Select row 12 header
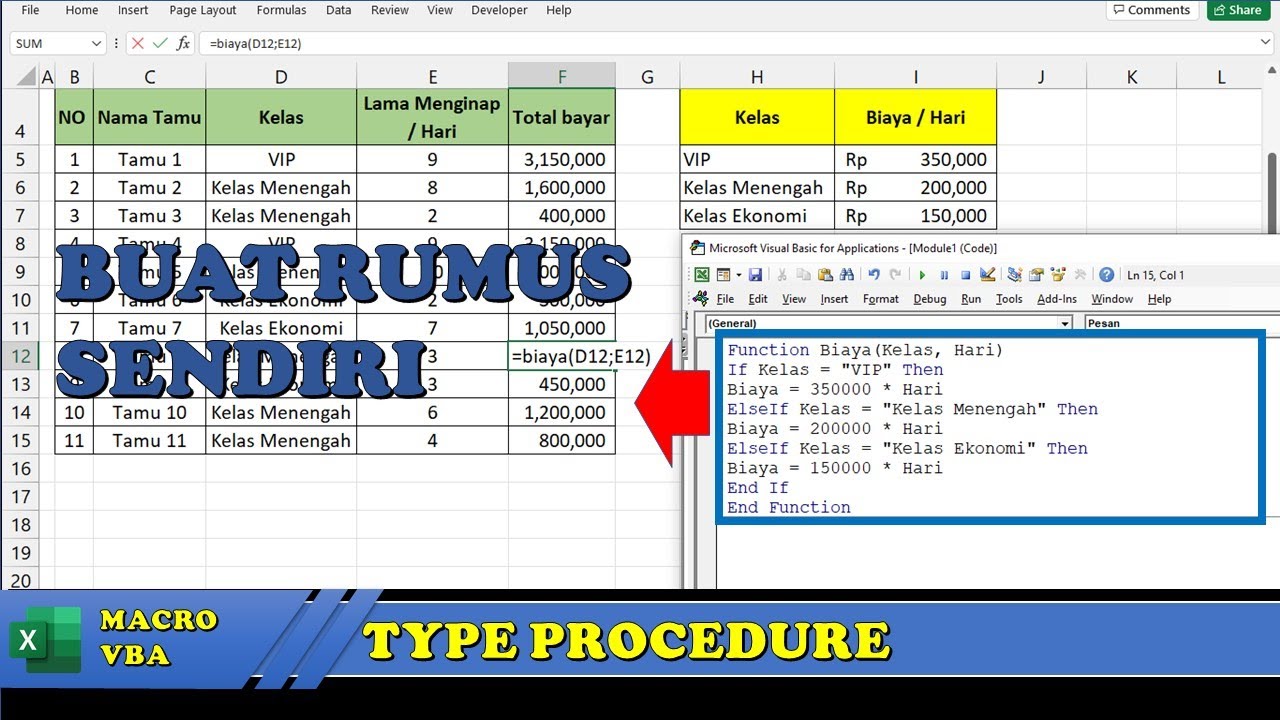The image size is (1280, 720). tap(20, 356)
